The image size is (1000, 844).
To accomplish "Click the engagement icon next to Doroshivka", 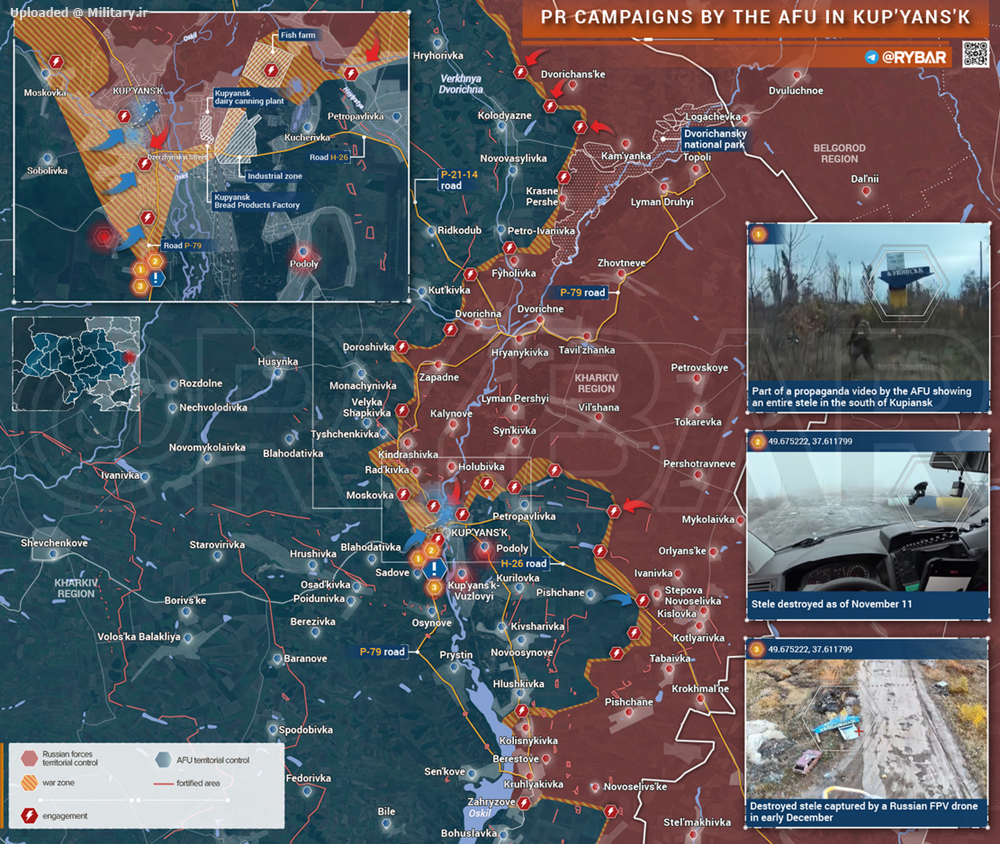I will (402, 346).
